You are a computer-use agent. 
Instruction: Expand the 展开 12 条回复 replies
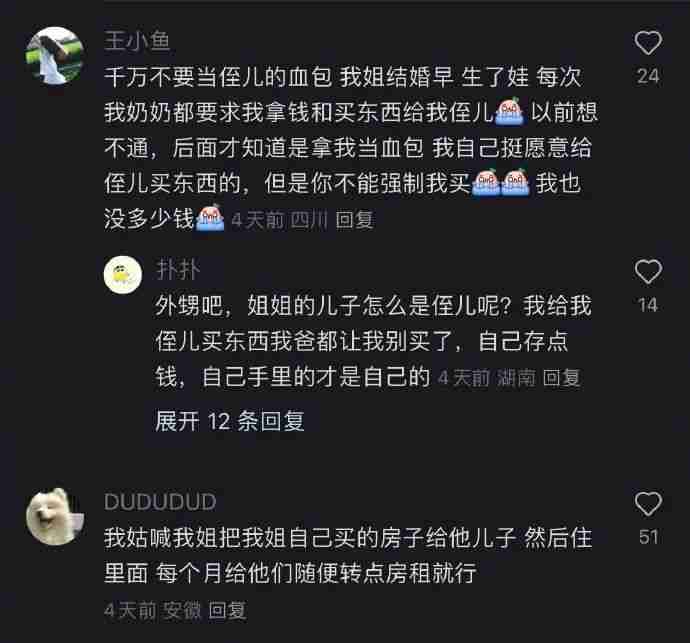pos(229,421)
